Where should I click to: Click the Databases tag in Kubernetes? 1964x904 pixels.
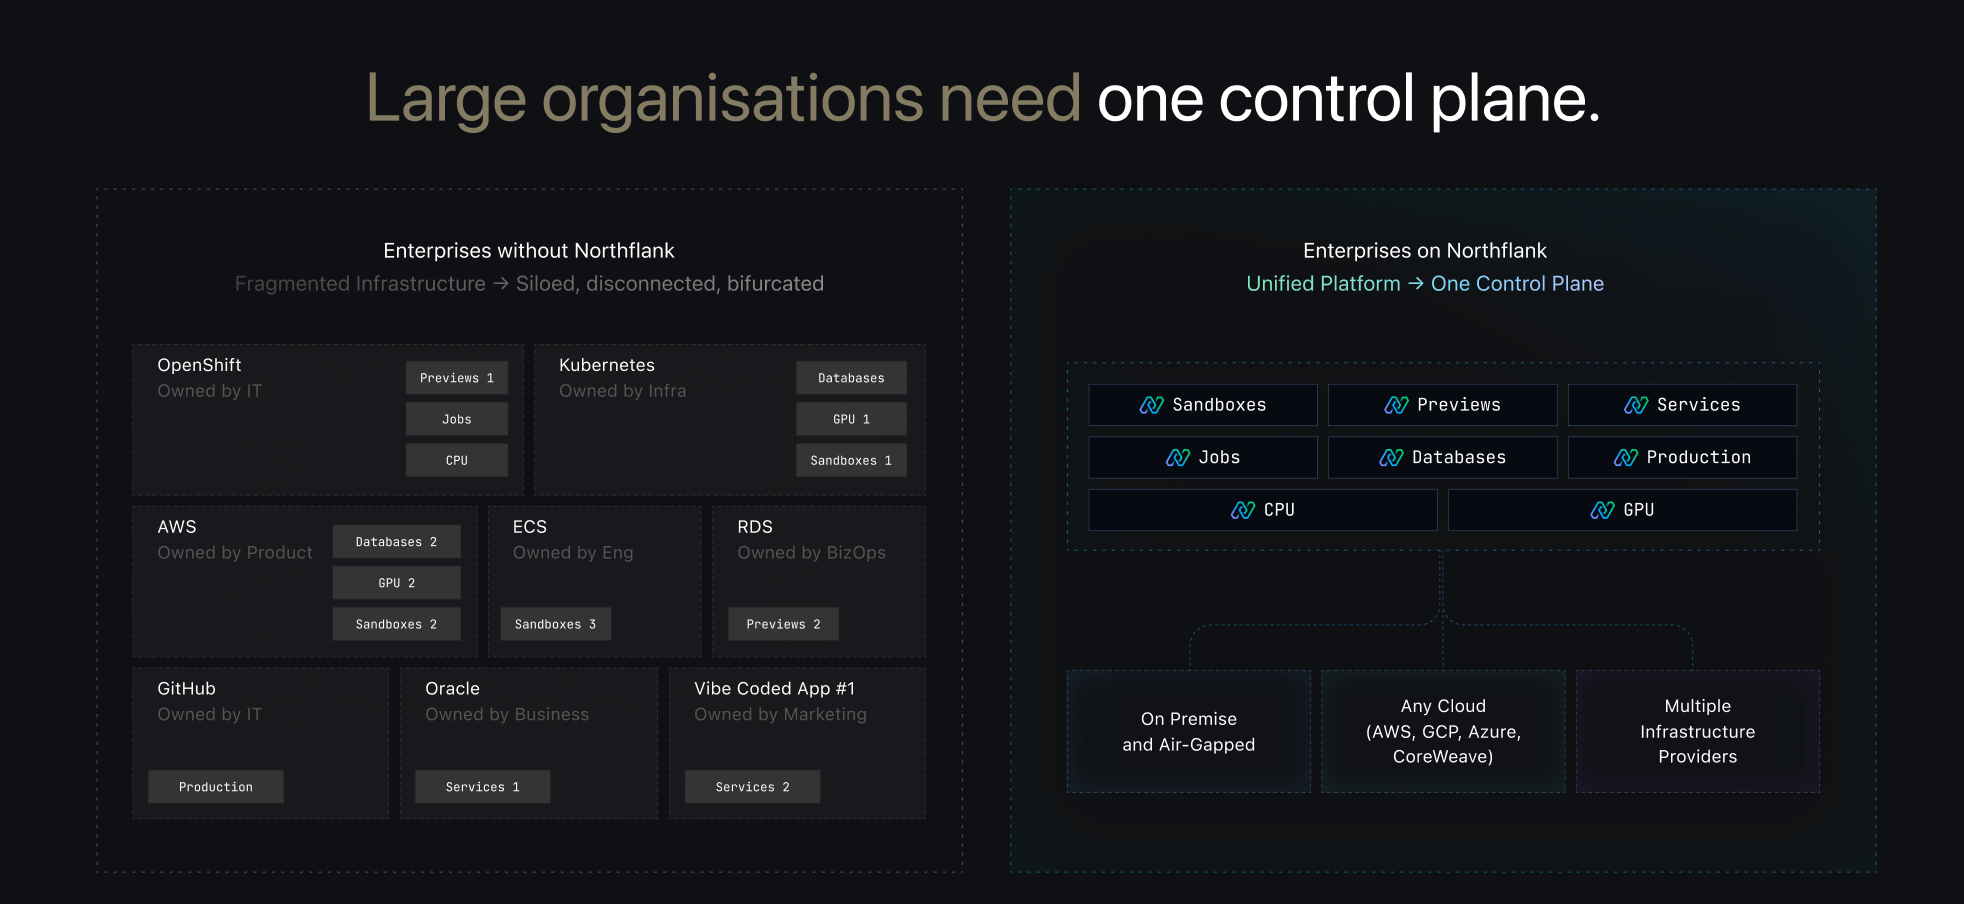pos(851,378)
